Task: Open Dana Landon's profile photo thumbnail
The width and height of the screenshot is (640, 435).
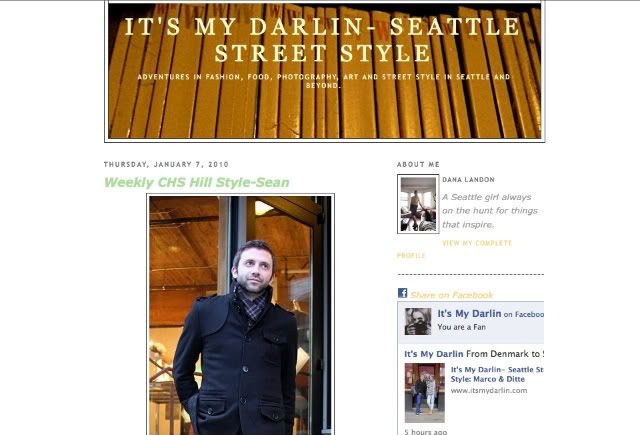Action: click(x=418, y=204)
